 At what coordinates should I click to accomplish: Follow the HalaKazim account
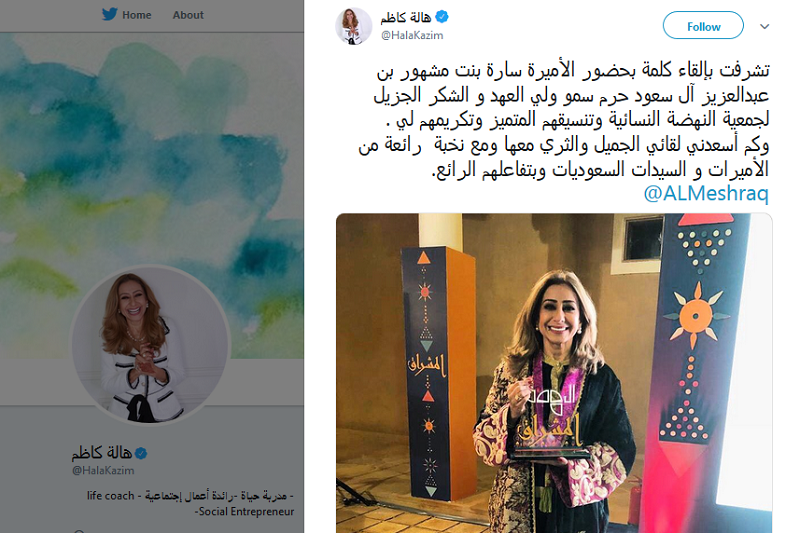(x=703, y=25)
